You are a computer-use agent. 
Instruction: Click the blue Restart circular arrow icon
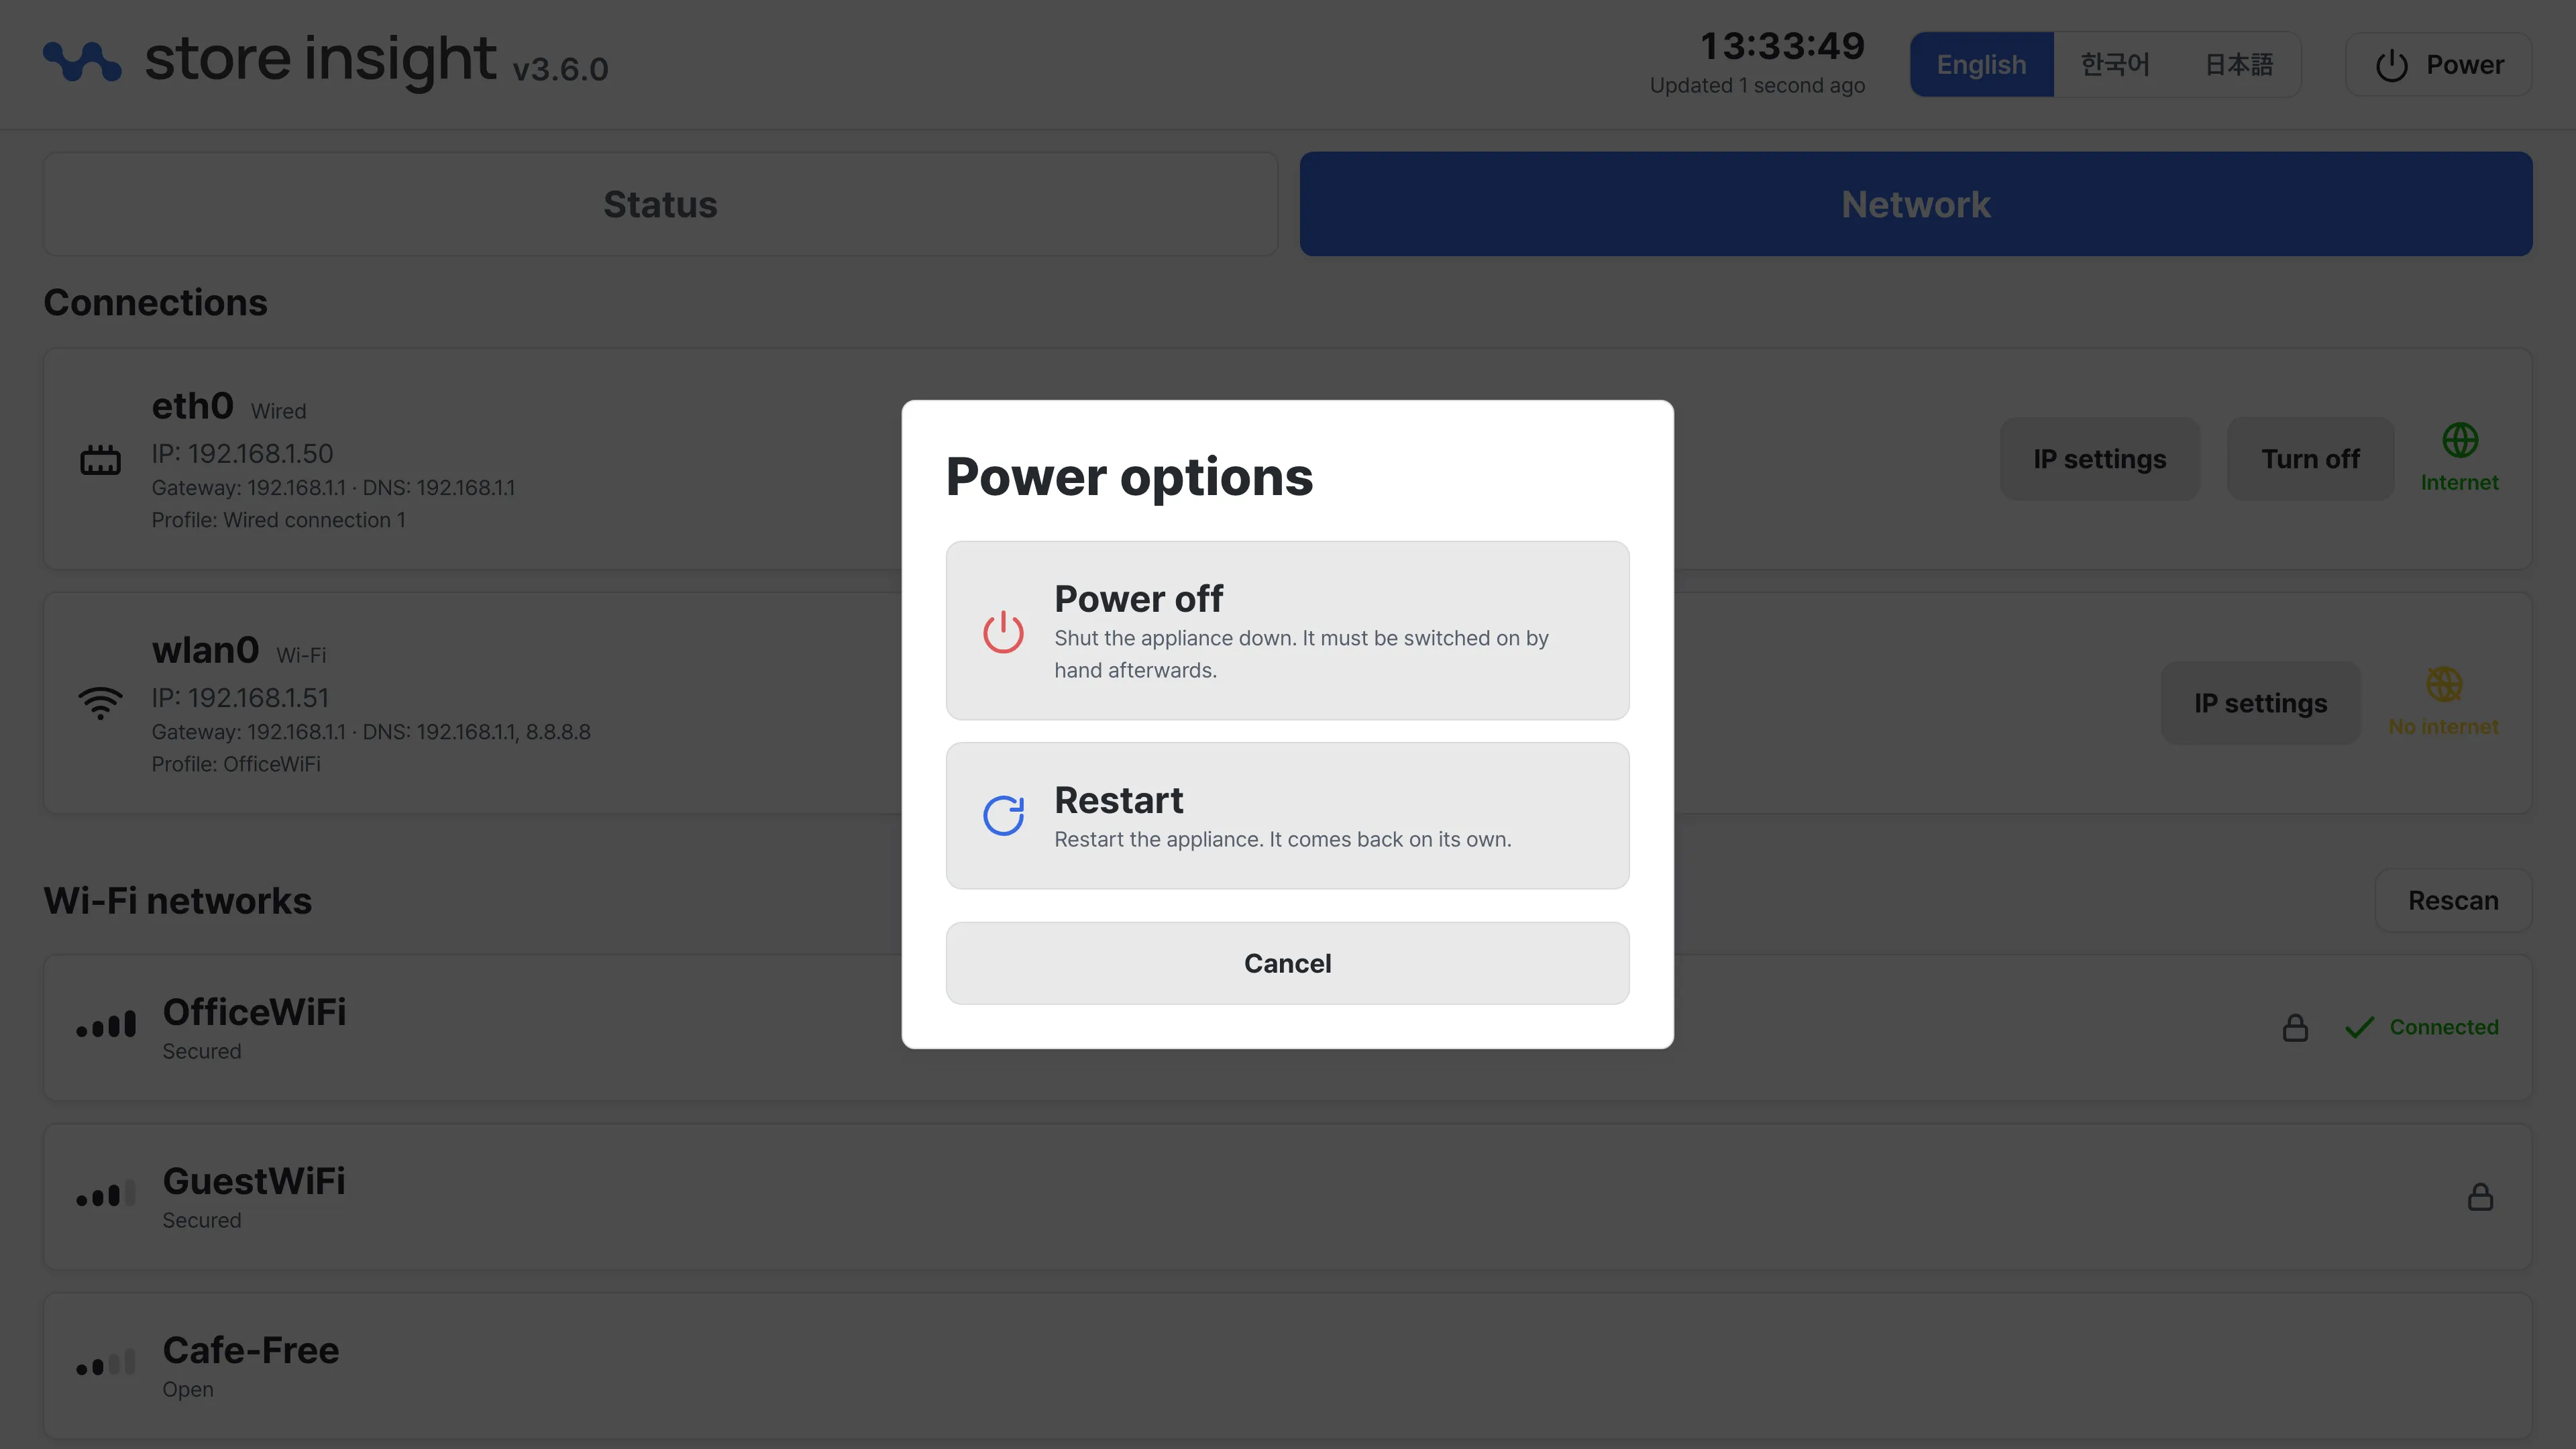click(1003, 815)
